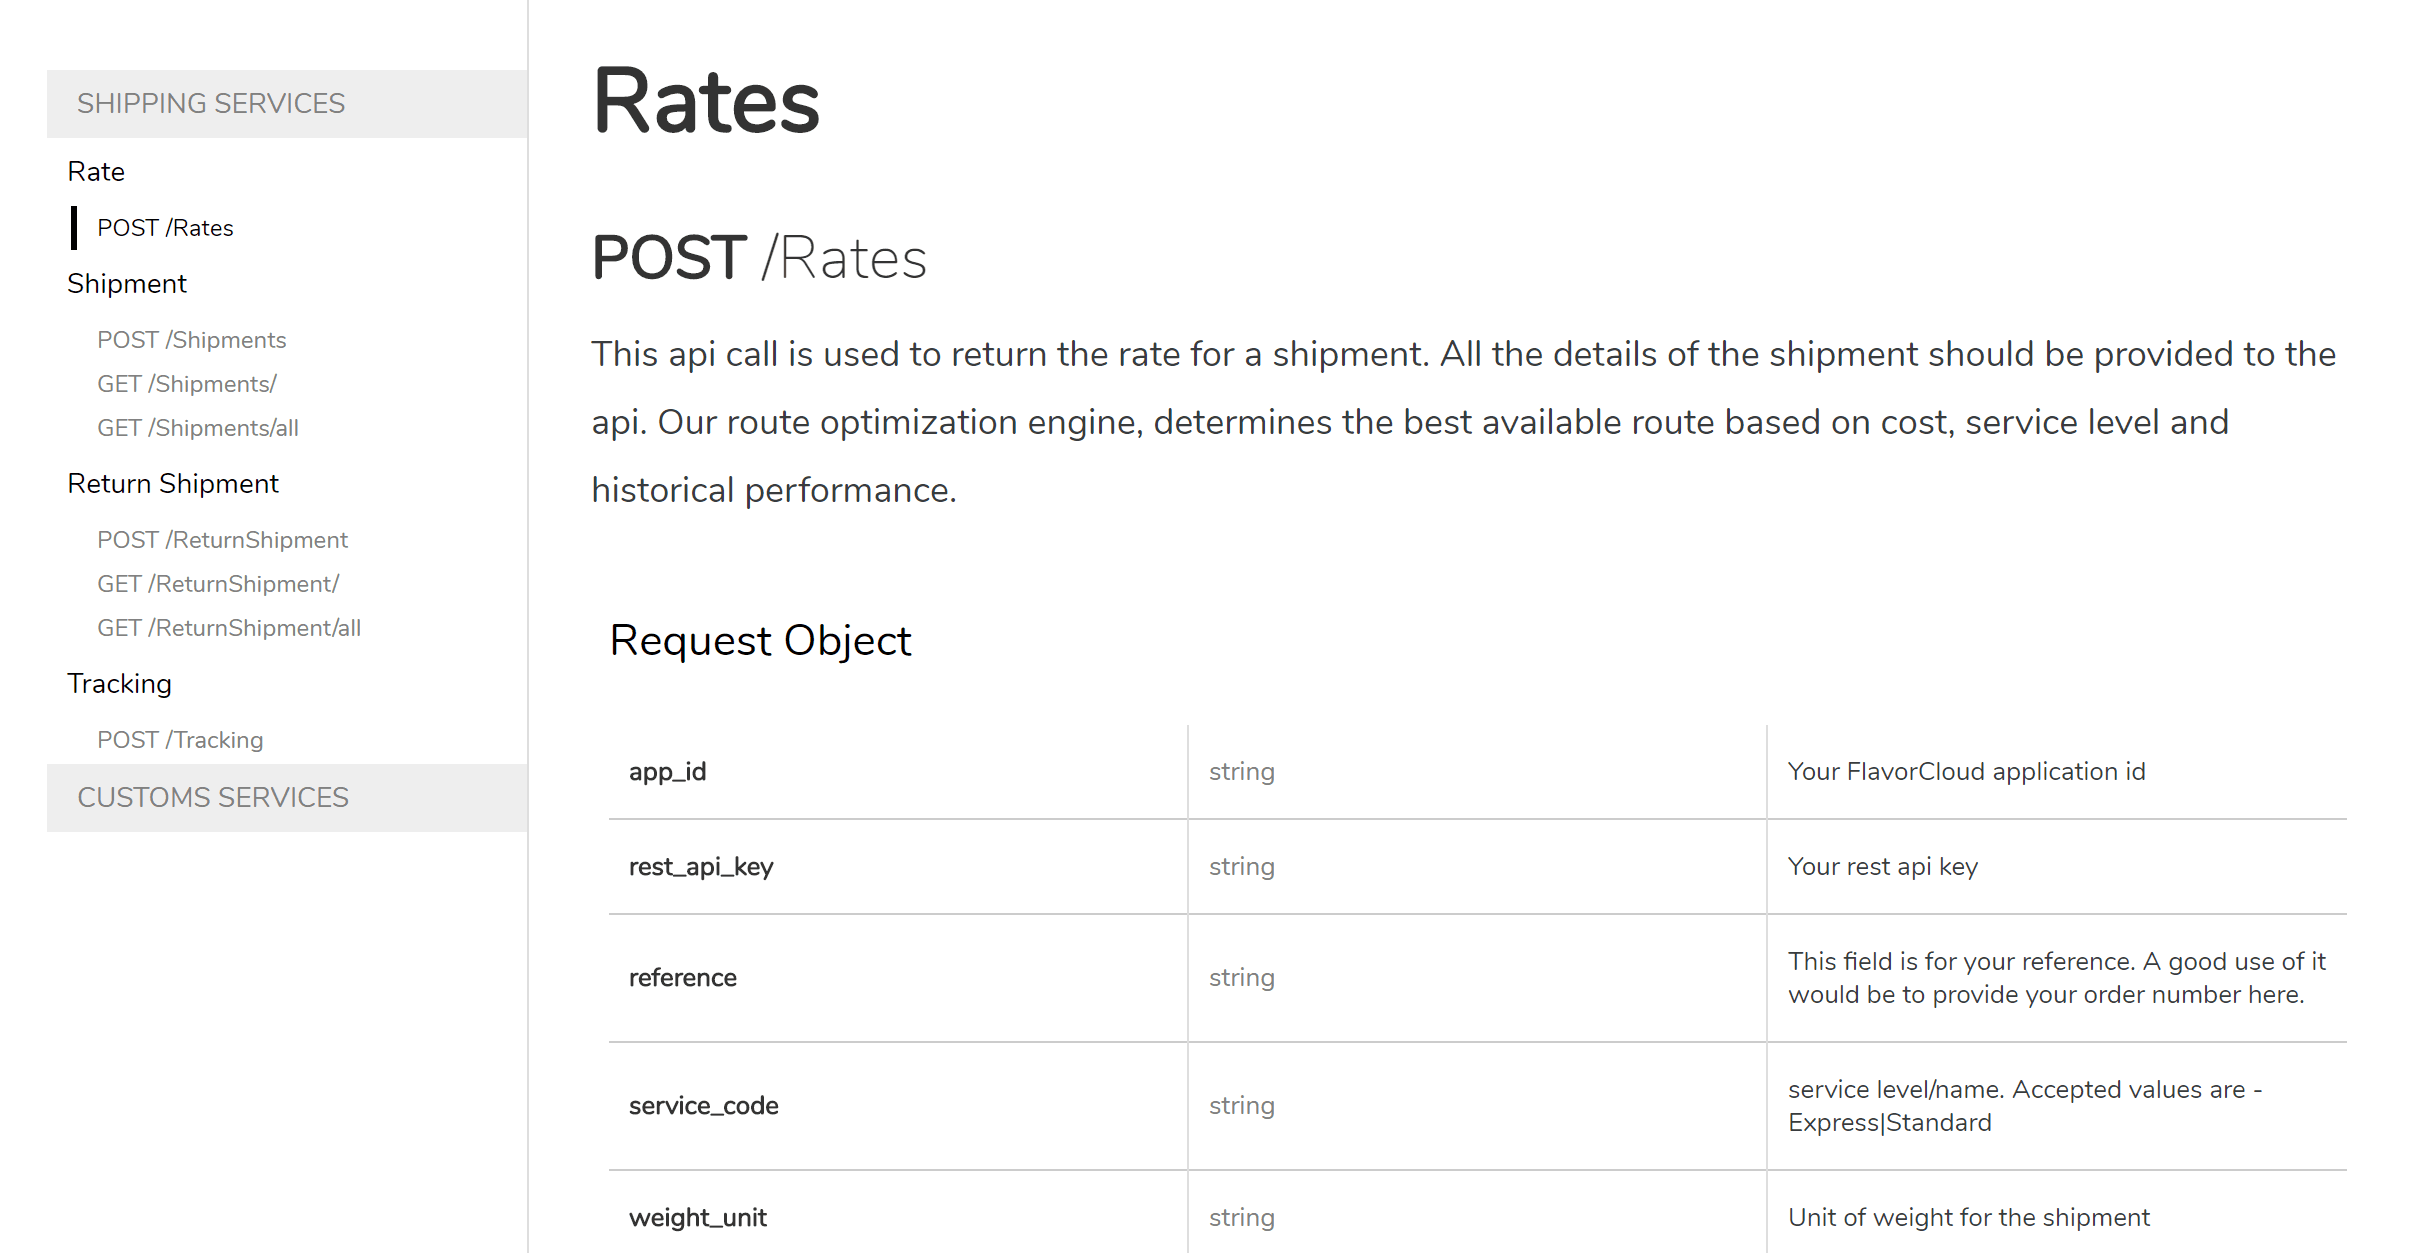Click the POST /Rates section heading
Image resolution: width=2427 pixels, height=1253 pixels.
[759, 258]
